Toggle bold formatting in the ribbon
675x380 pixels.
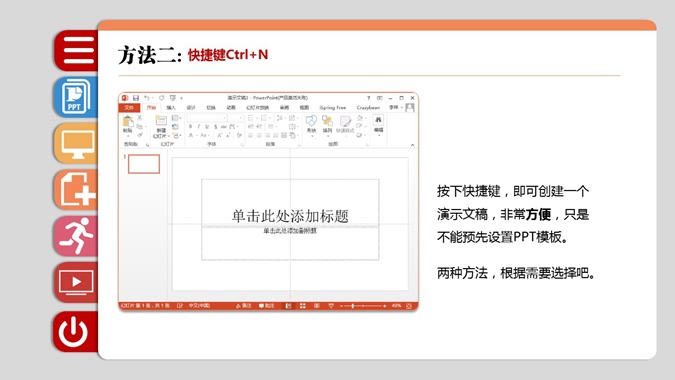[x=190, y=127]
